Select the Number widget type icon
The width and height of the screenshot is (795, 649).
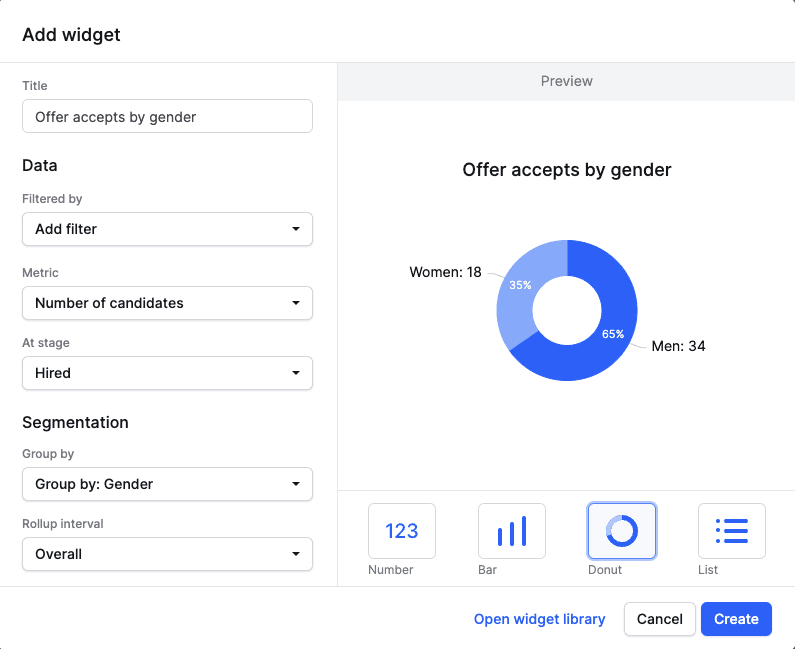coord(401,531)
